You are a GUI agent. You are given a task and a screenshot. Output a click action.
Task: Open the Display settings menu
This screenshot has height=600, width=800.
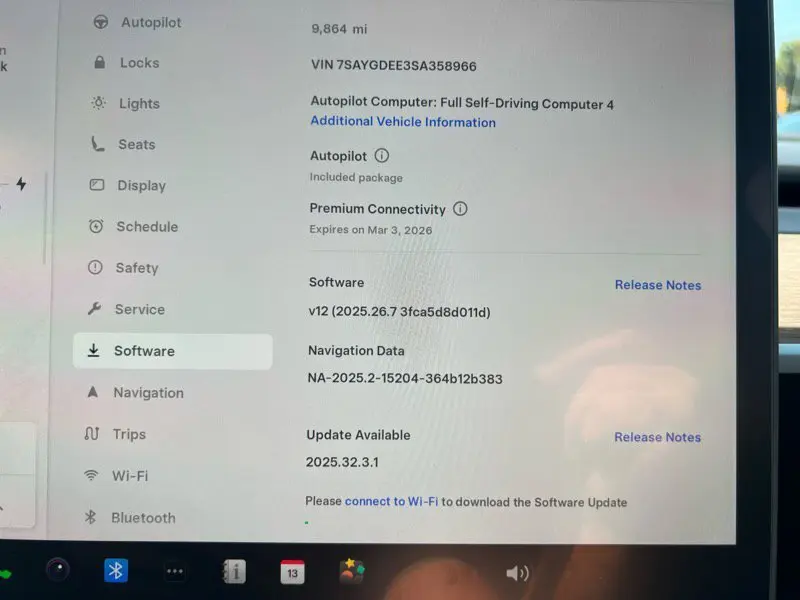(x=129, y=185)
